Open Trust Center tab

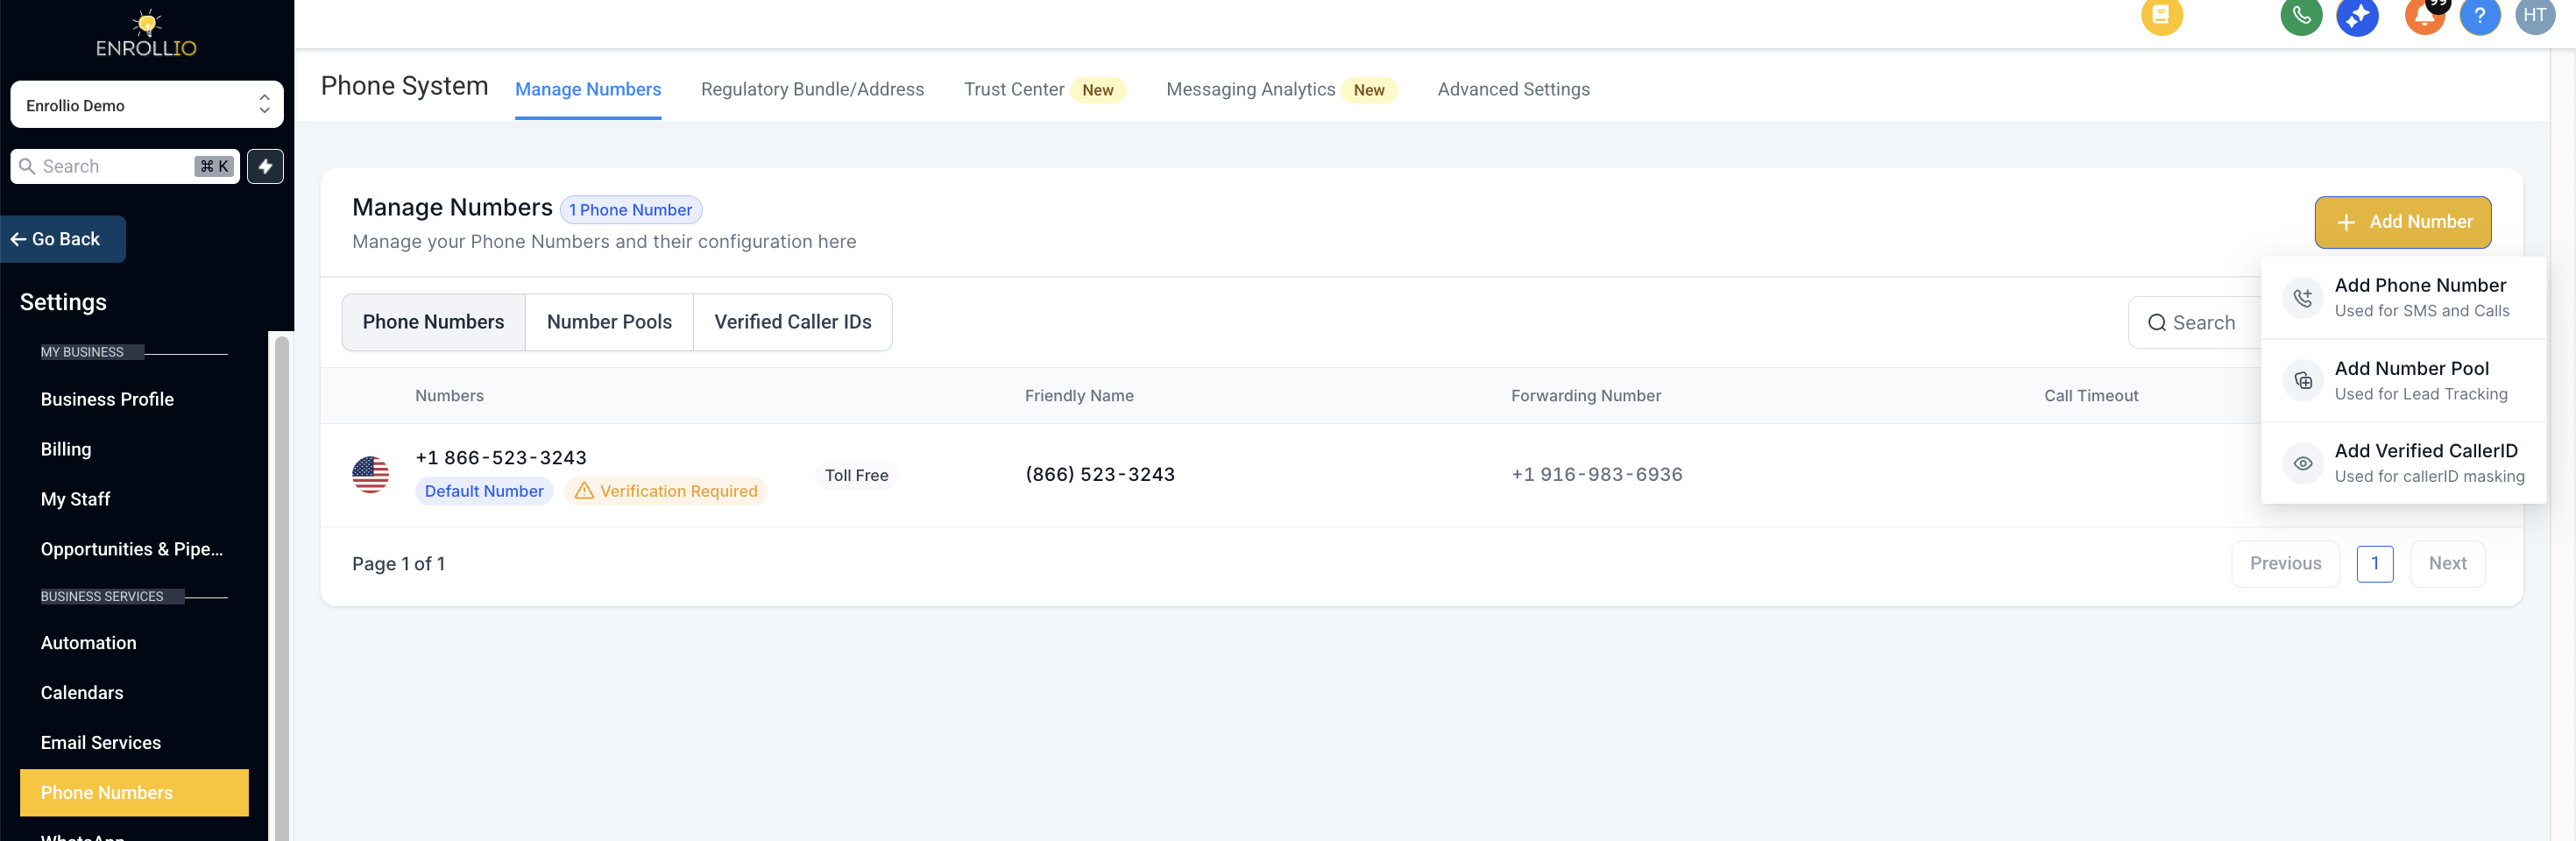pyautogui.click(x=1044, y=90)
